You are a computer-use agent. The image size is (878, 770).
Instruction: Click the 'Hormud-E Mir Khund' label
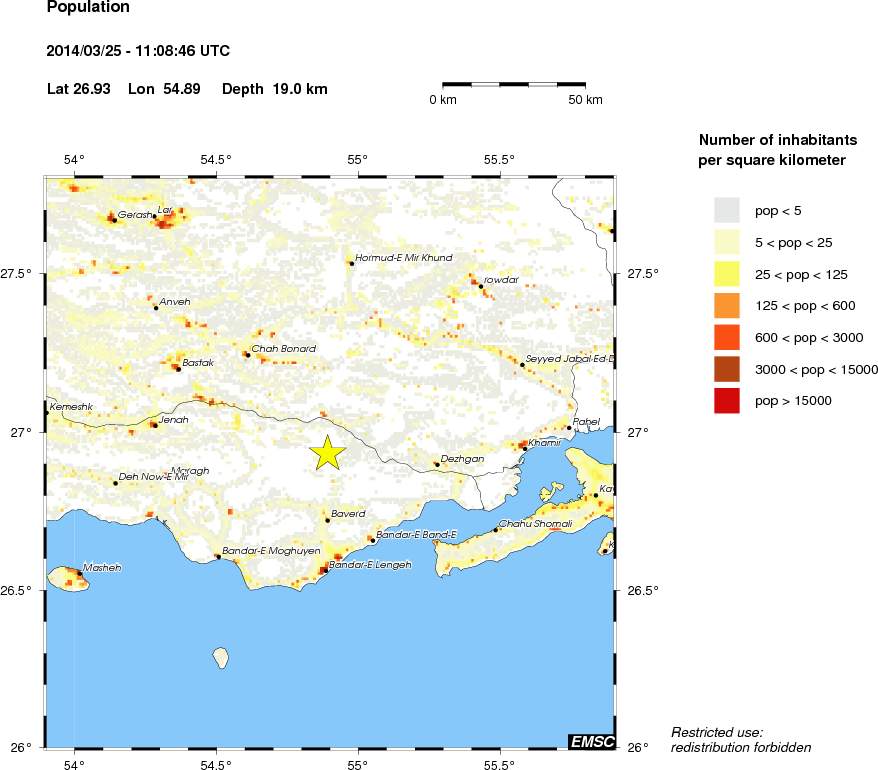coord(404,258)
